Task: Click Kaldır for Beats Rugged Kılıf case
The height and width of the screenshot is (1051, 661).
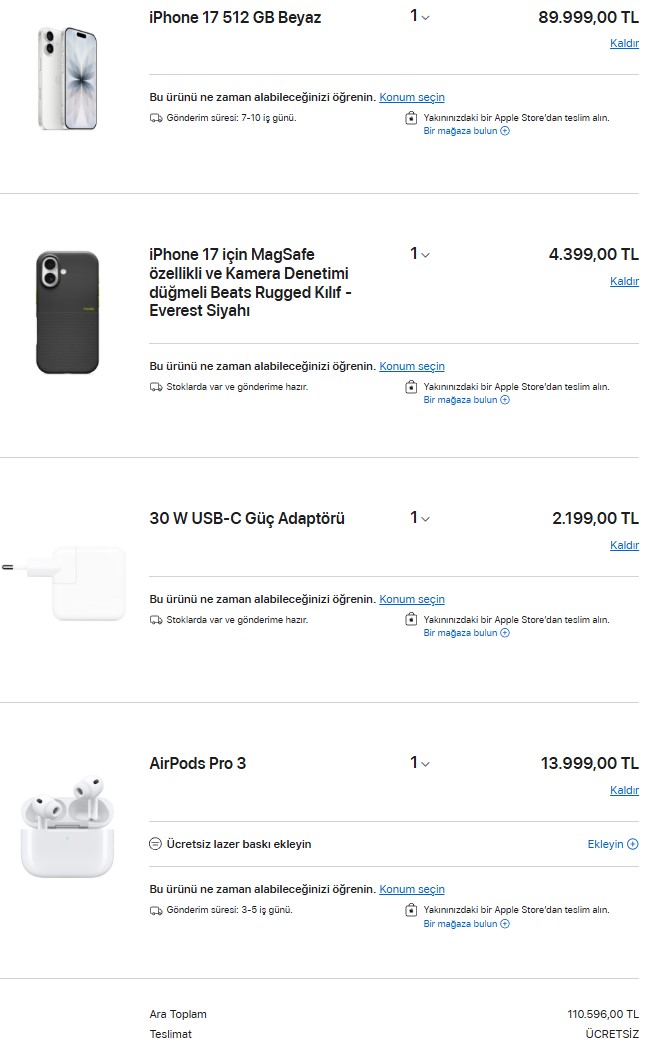Action: [x=624, y=281]
